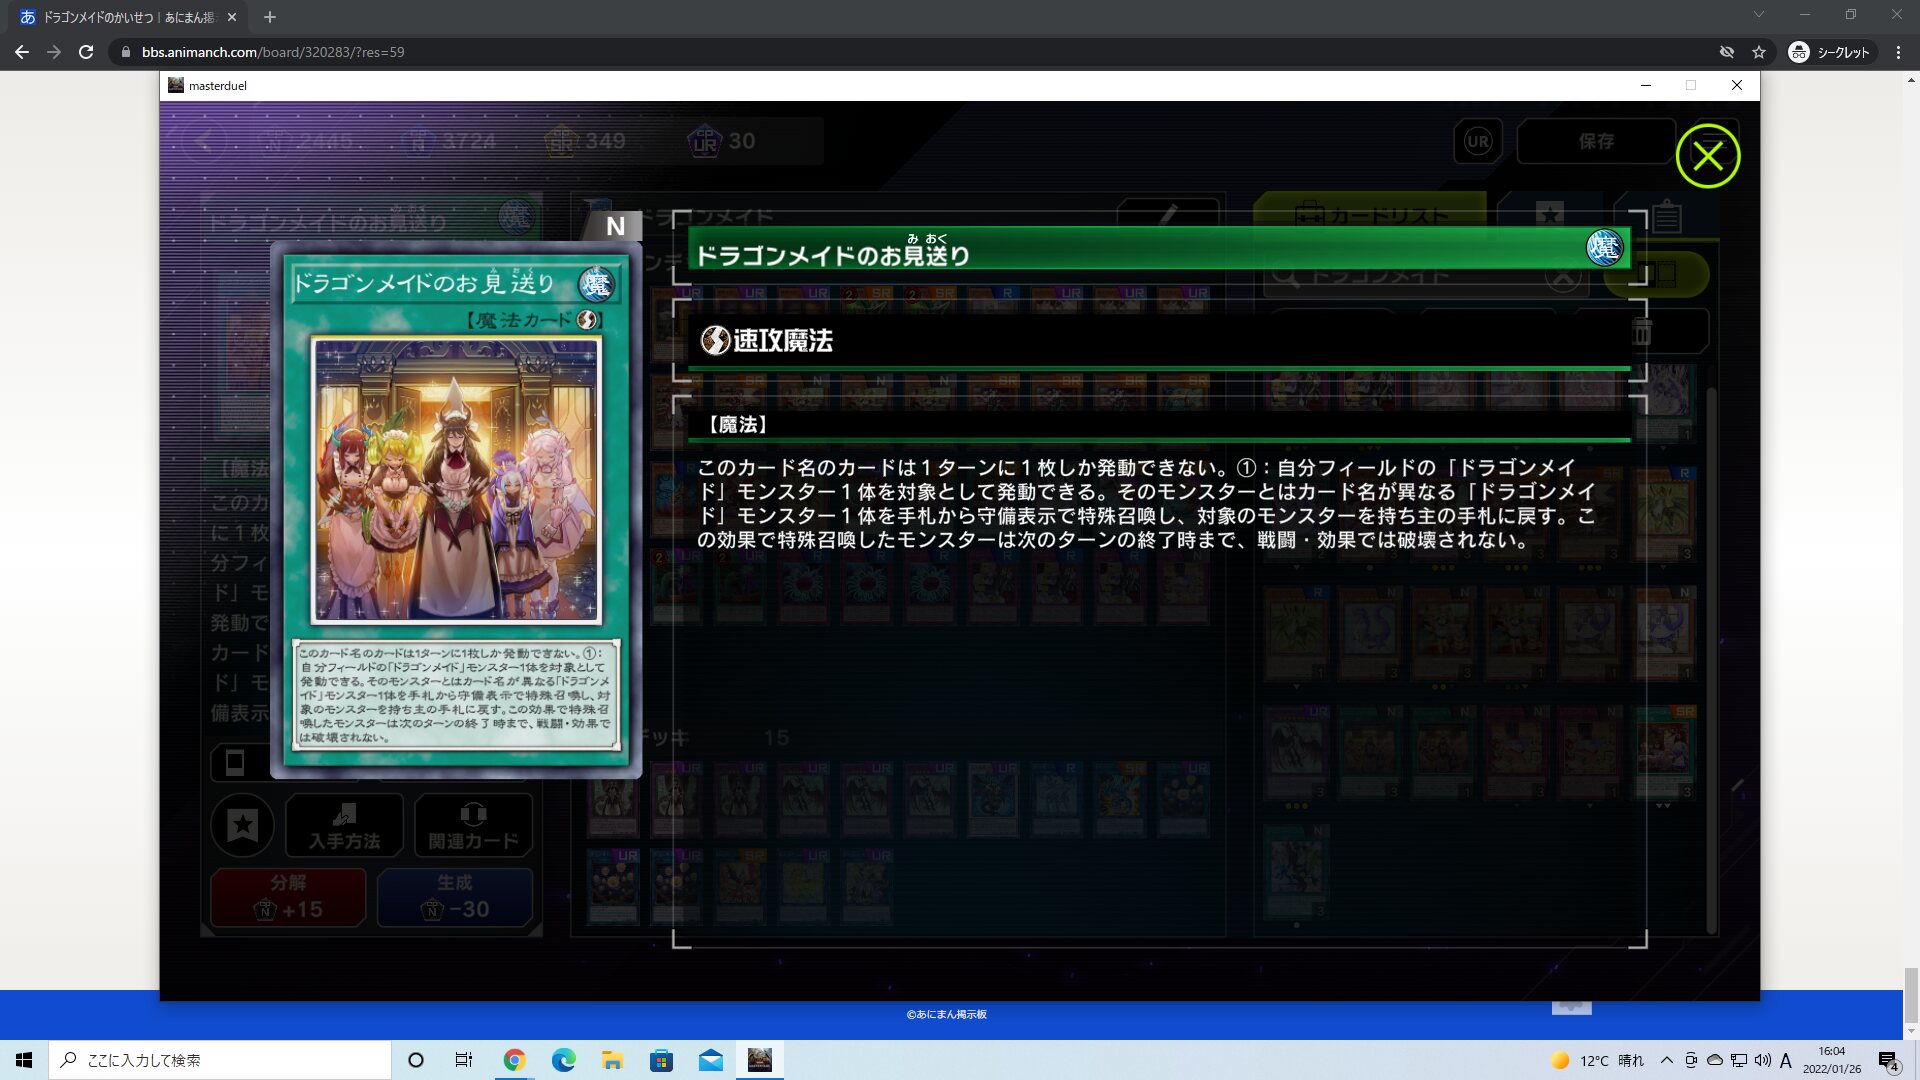The height and width of the screenshot is (1080, 1920).
Task: Click the 速攻魔法 quick-play spell icon
Action: pos(714,341)
